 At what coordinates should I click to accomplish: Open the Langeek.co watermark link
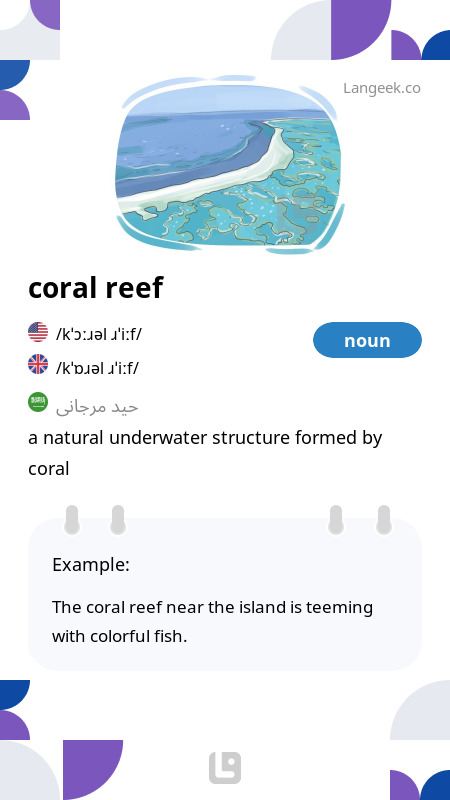(x=382, y=88)
